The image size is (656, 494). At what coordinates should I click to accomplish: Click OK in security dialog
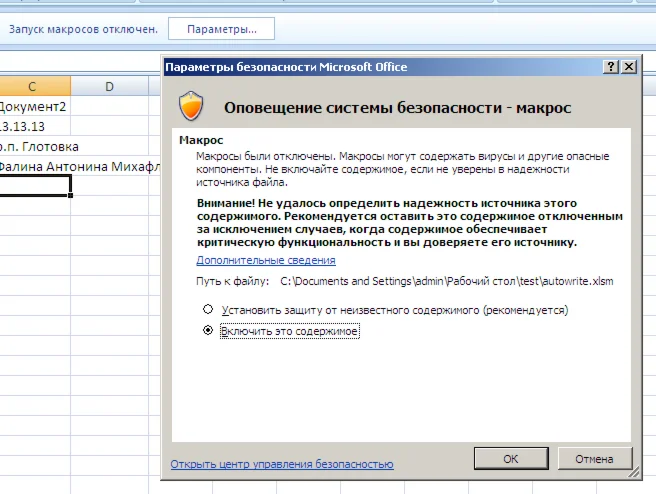(x=511, y=458)
